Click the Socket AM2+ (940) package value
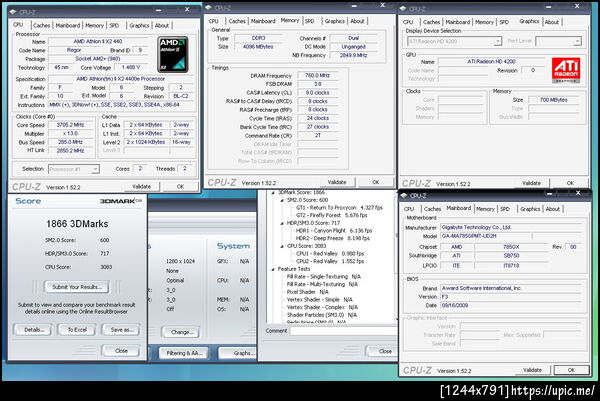This screenshot has width=600, height=401. tap(98, 59)
